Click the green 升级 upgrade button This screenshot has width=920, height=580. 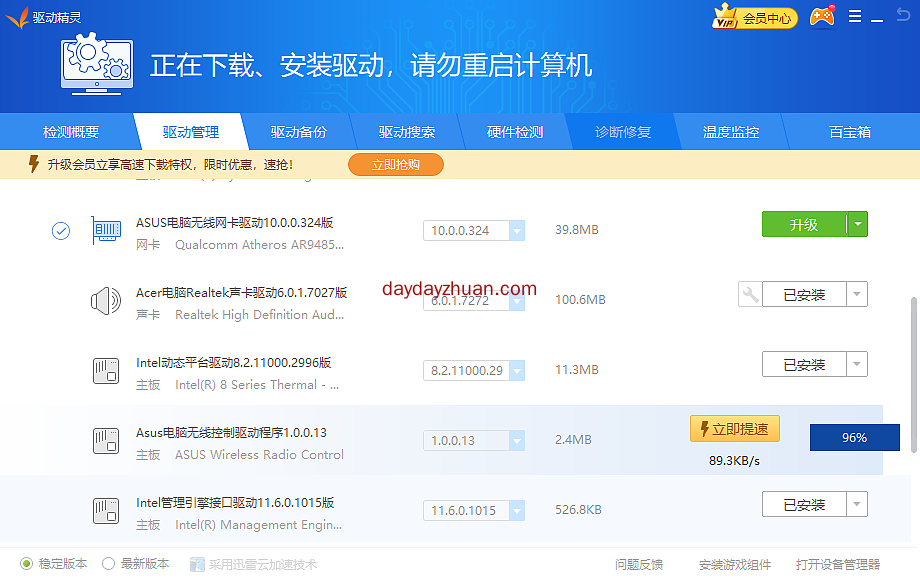click(804, 224)
